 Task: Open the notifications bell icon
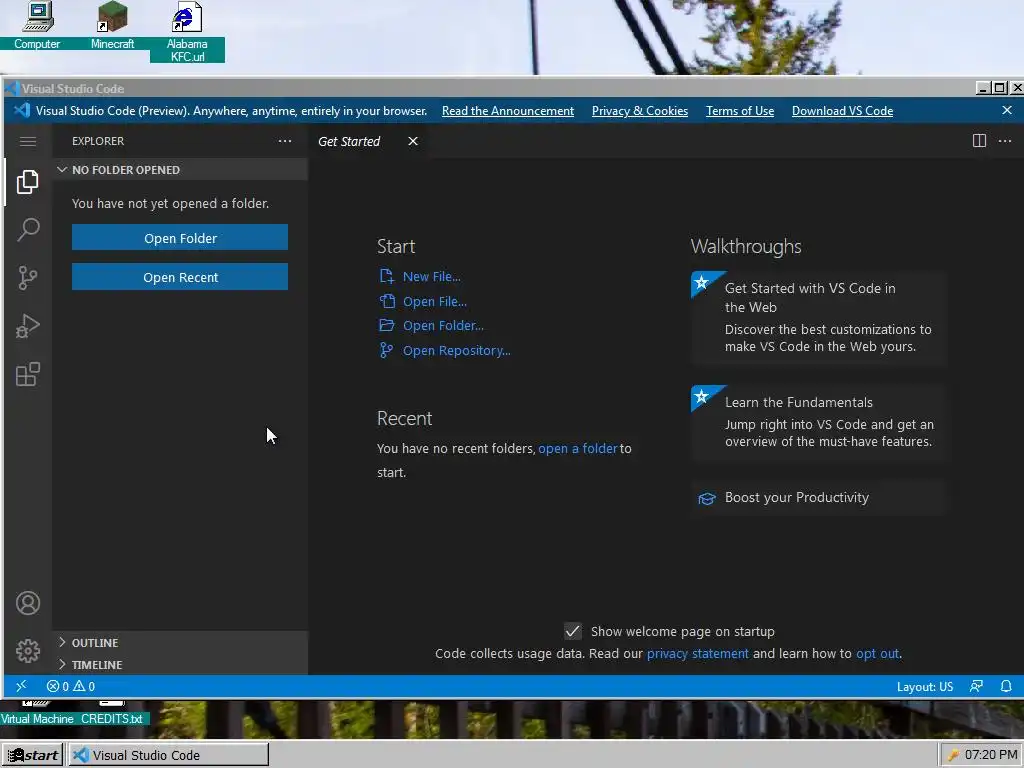point(1006,686)
